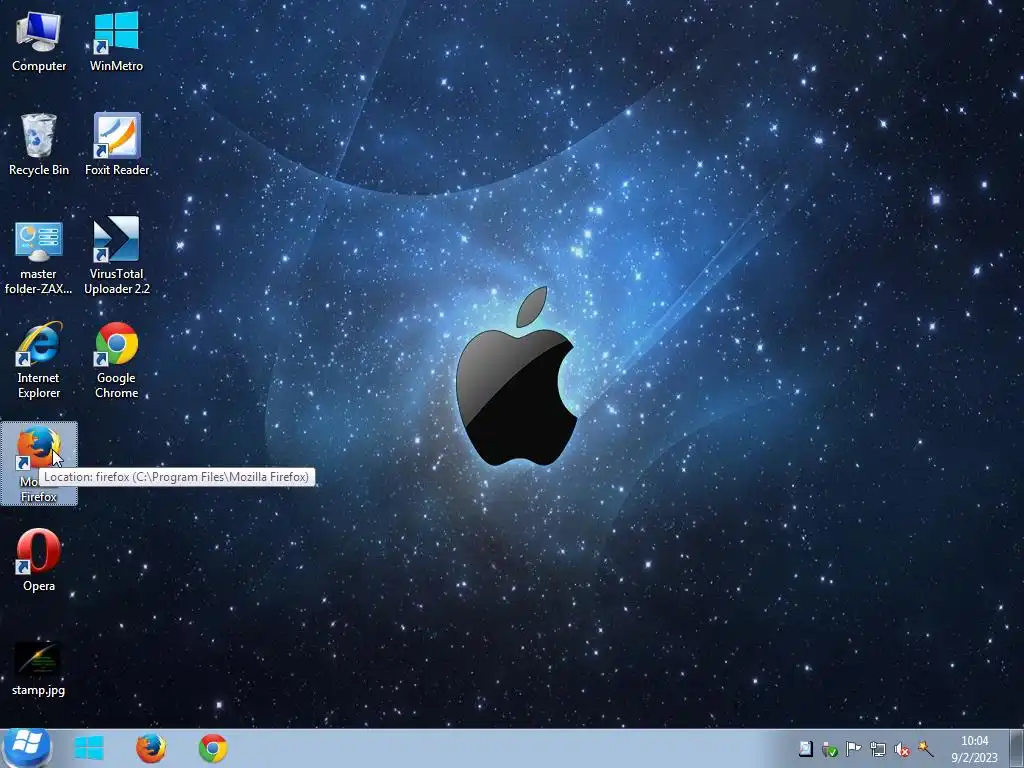Open the clock showing 10:04
1024x768 pixels.
click(974, 748)
